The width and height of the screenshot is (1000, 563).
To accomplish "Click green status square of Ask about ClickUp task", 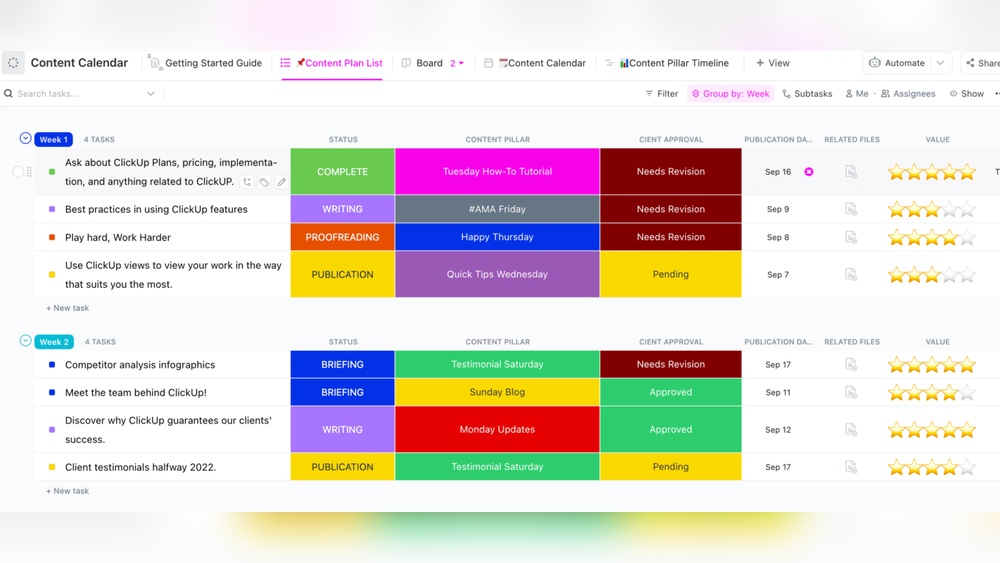I will tap(52, 172).
